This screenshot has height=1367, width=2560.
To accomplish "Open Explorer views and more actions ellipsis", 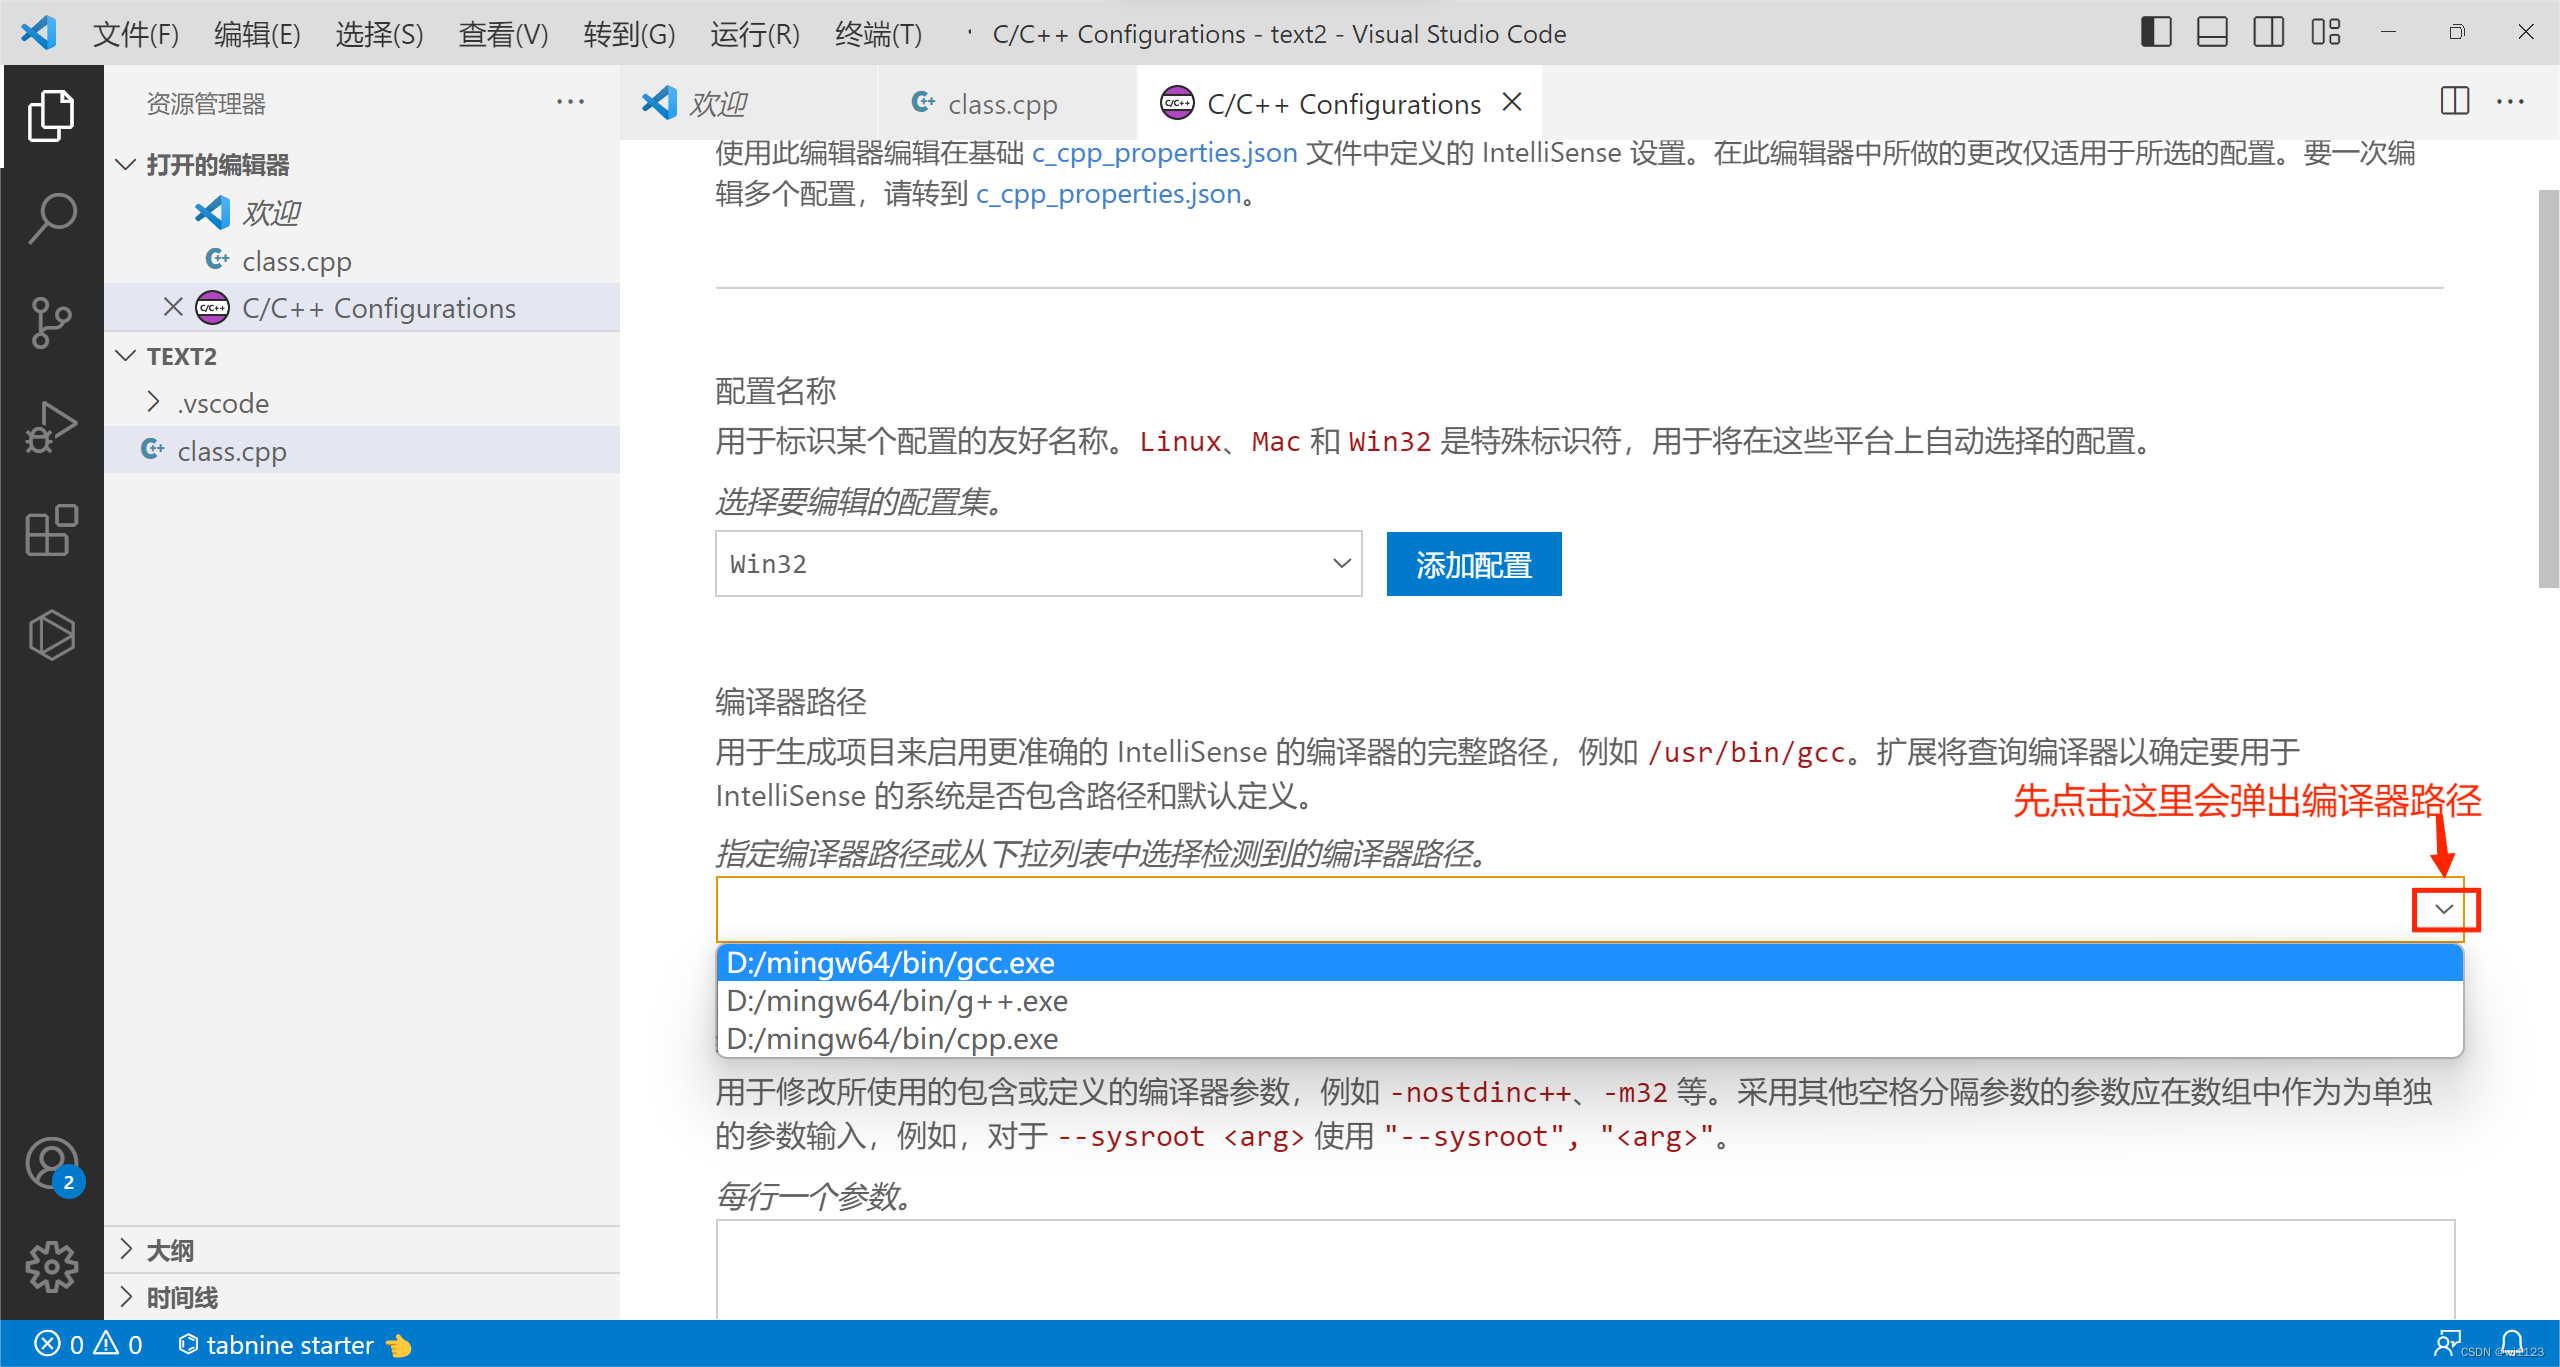I will click(570, 102).
